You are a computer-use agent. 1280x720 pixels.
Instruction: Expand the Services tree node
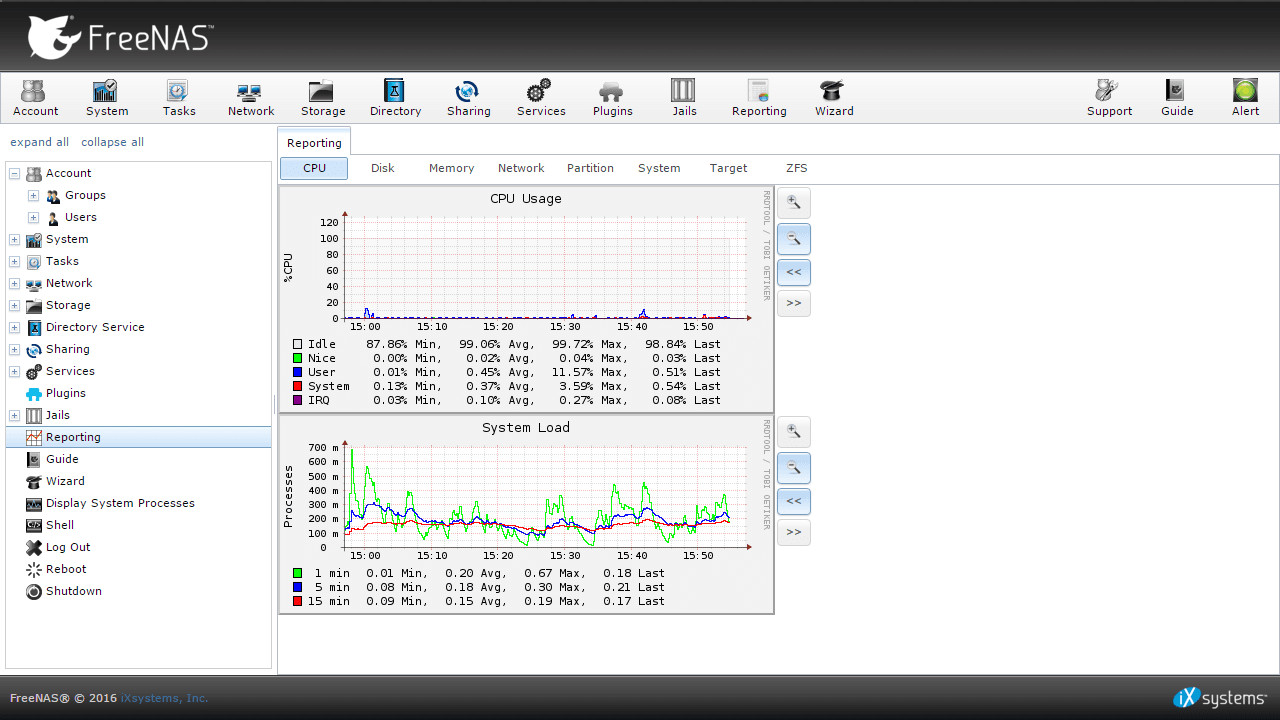(x=15, y=371)
